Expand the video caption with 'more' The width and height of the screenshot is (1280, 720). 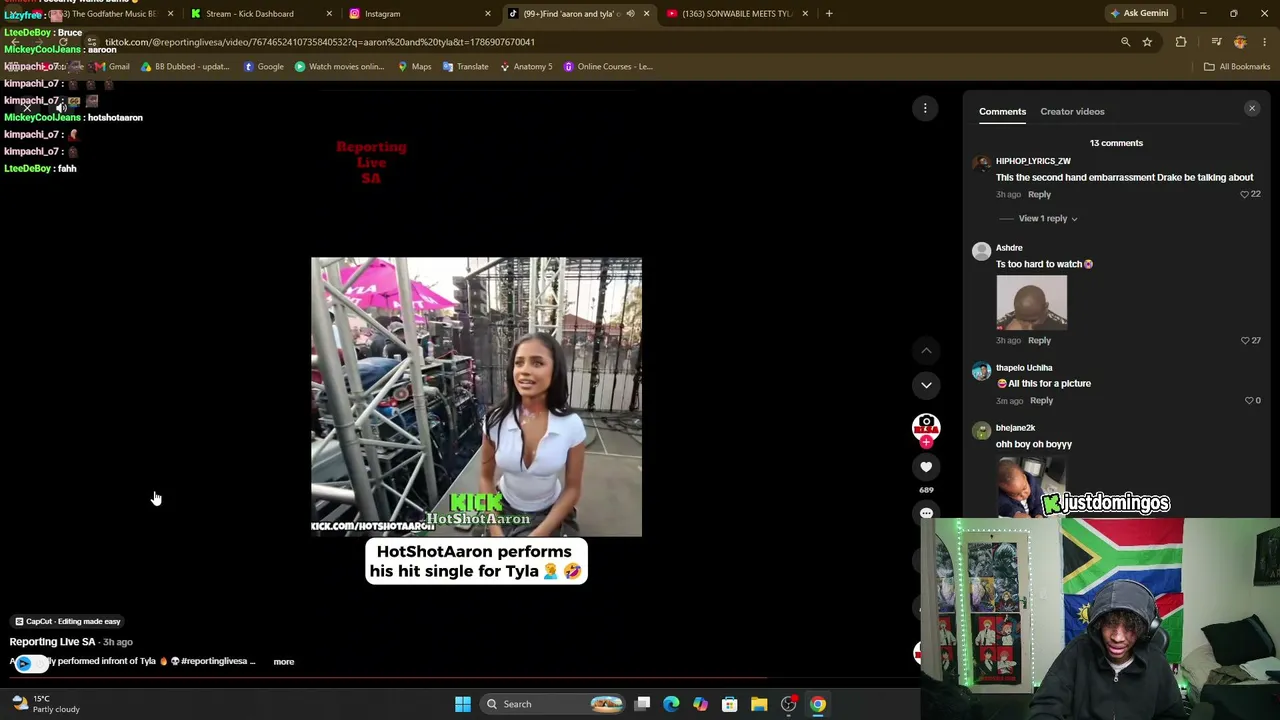tap(284, 661)
